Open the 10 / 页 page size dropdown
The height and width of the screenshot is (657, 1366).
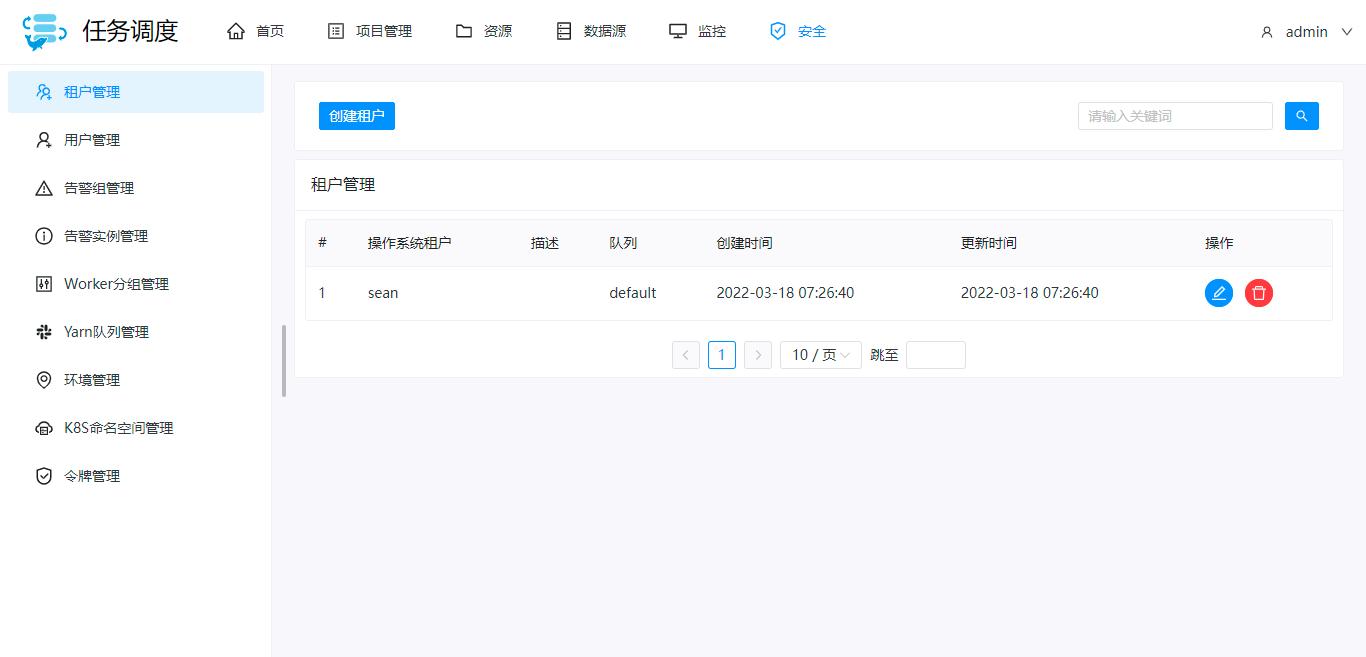tap(820, 354)
